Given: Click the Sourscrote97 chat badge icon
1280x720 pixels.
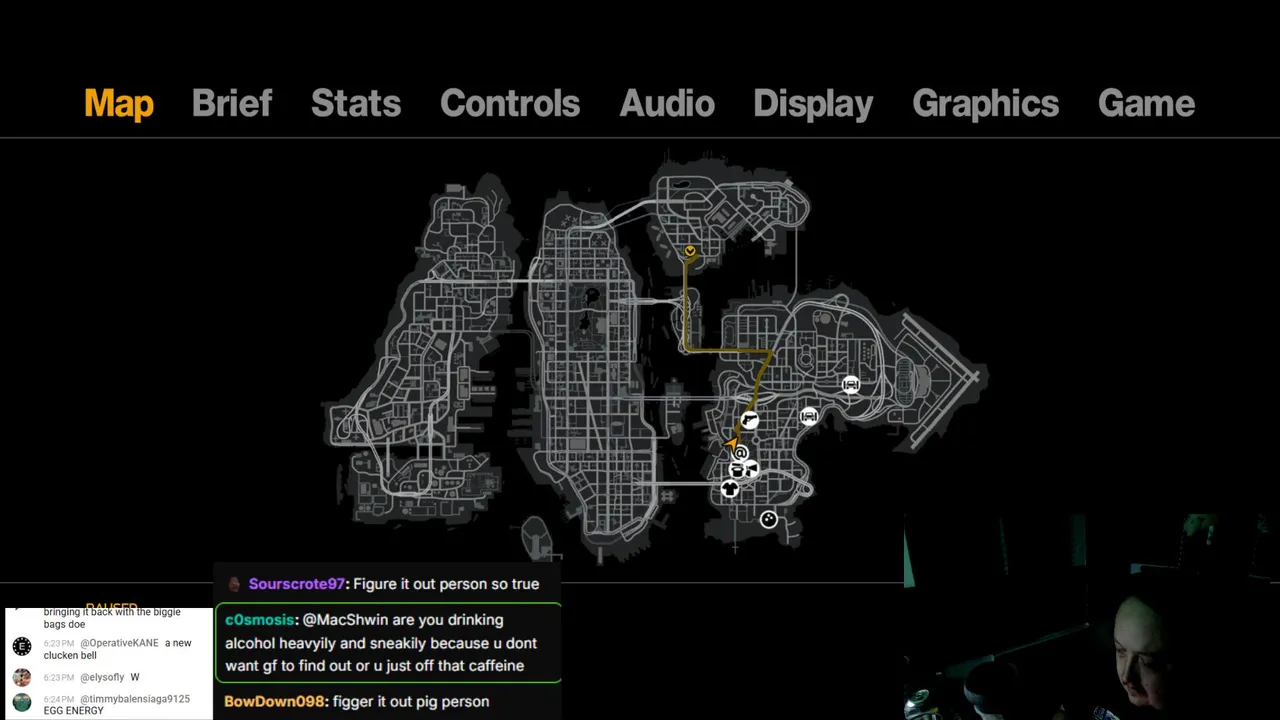Looking at the screenshot, I should tap(235, 584).
